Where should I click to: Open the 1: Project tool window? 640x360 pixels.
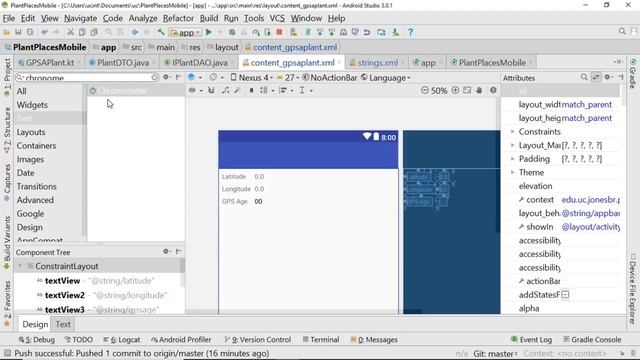7,78
